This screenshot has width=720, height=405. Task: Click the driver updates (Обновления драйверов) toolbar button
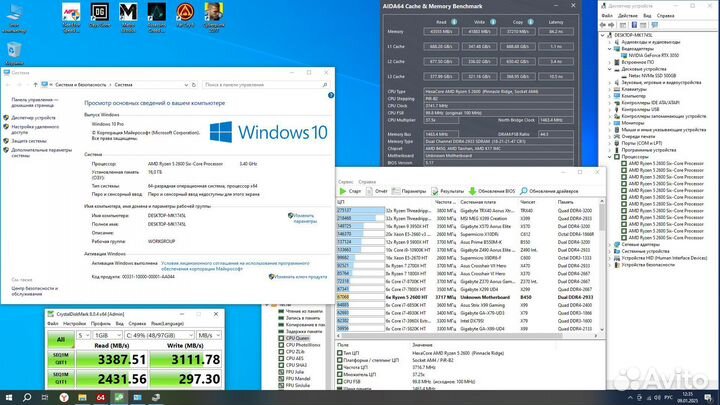pos(554,190)
